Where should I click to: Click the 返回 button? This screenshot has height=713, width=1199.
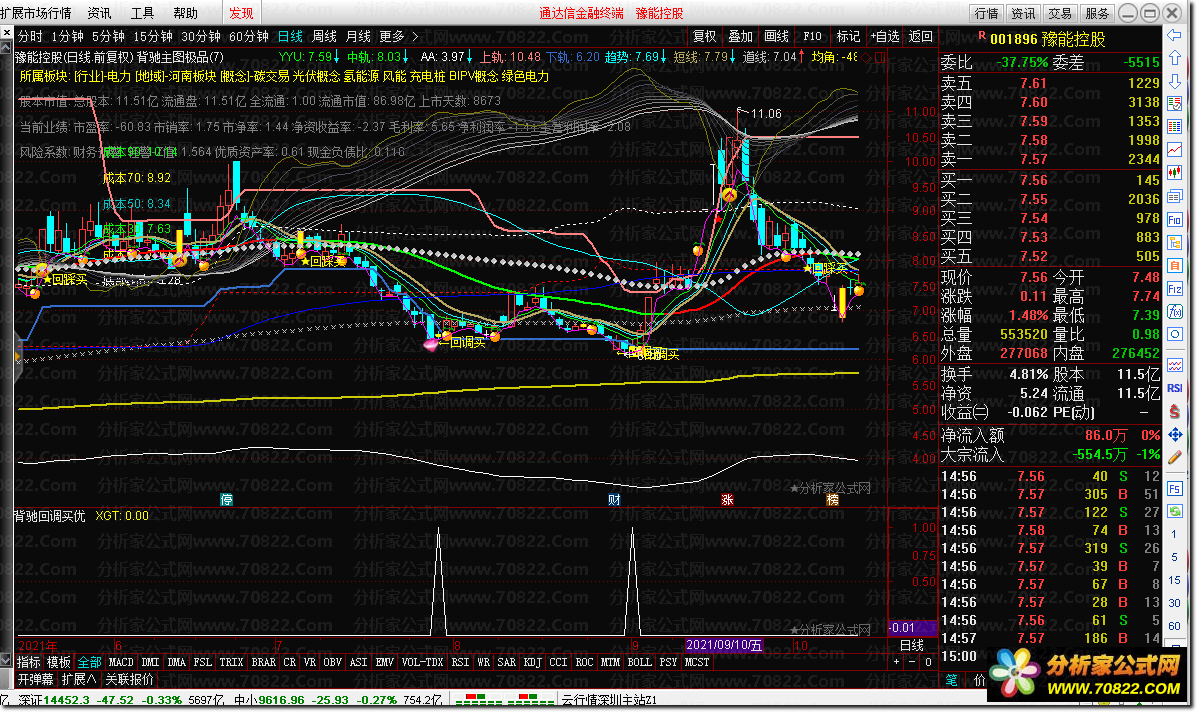[921, 36]
